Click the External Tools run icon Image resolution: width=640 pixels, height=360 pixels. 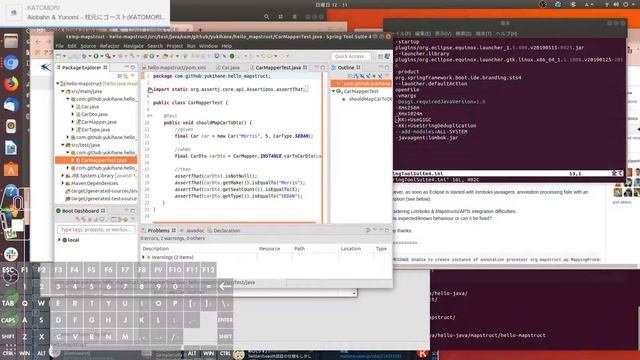coord(108,56)
